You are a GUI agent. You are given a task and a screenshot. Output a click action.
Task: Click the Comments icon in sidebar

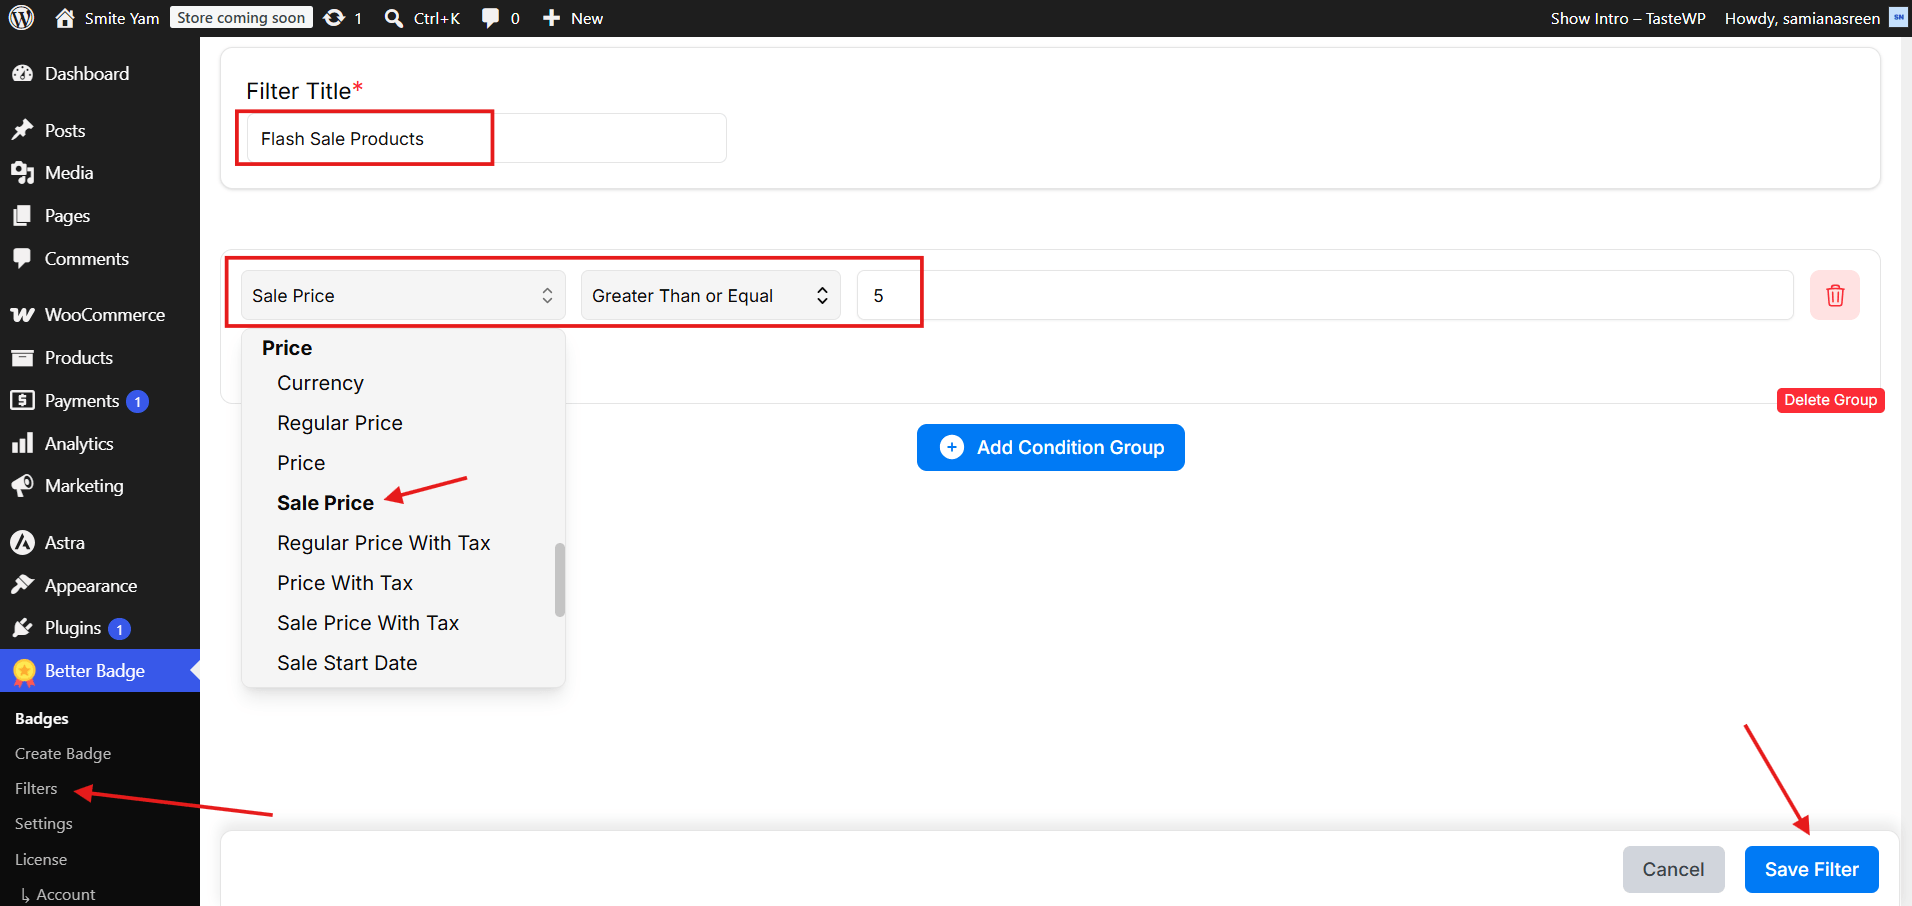tap(22, 258)
